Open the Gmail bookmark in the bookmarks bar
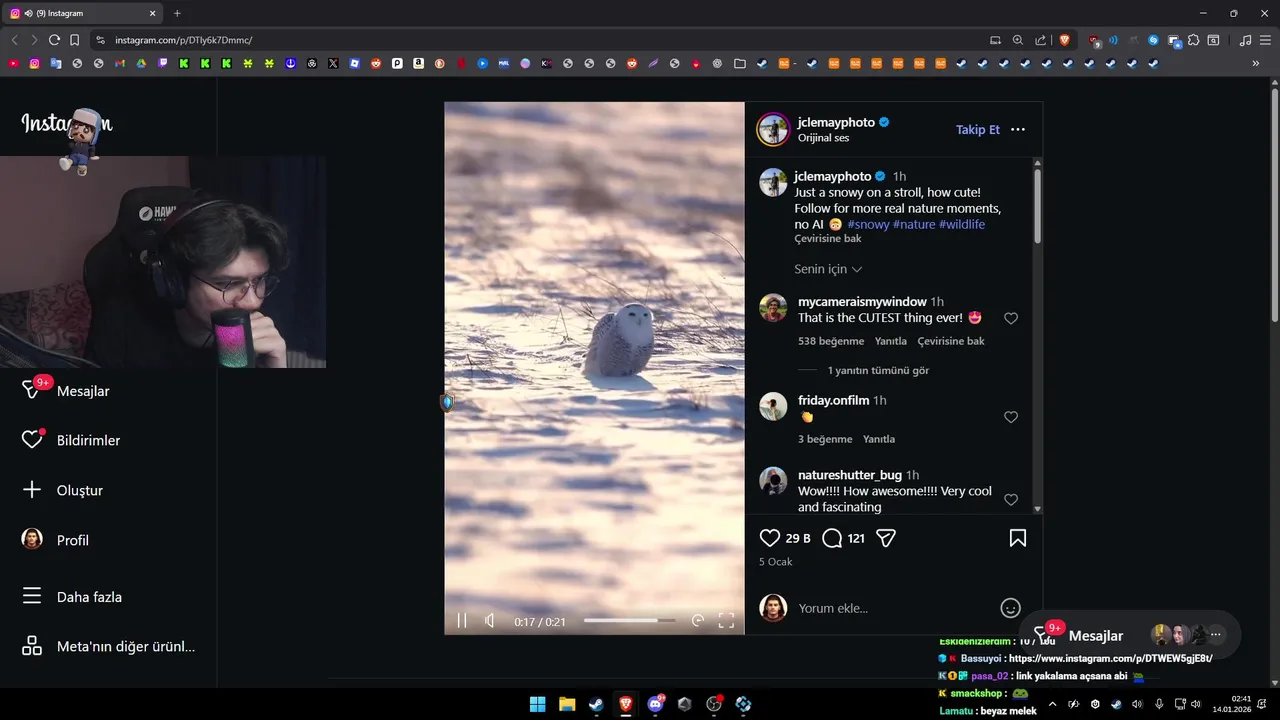The height and width of the screenshot is (720, 1280). (x=120, y=63)
